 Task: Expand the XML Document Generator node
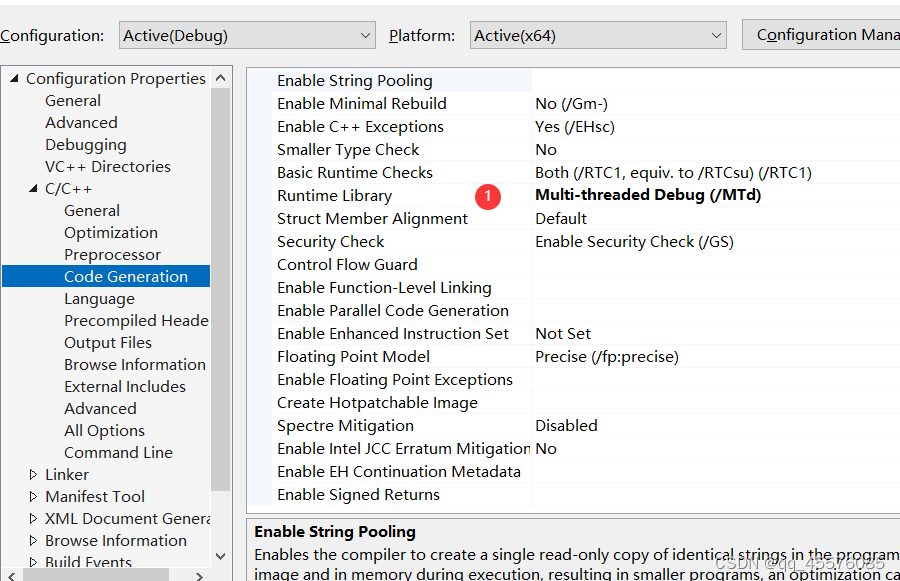31,518
